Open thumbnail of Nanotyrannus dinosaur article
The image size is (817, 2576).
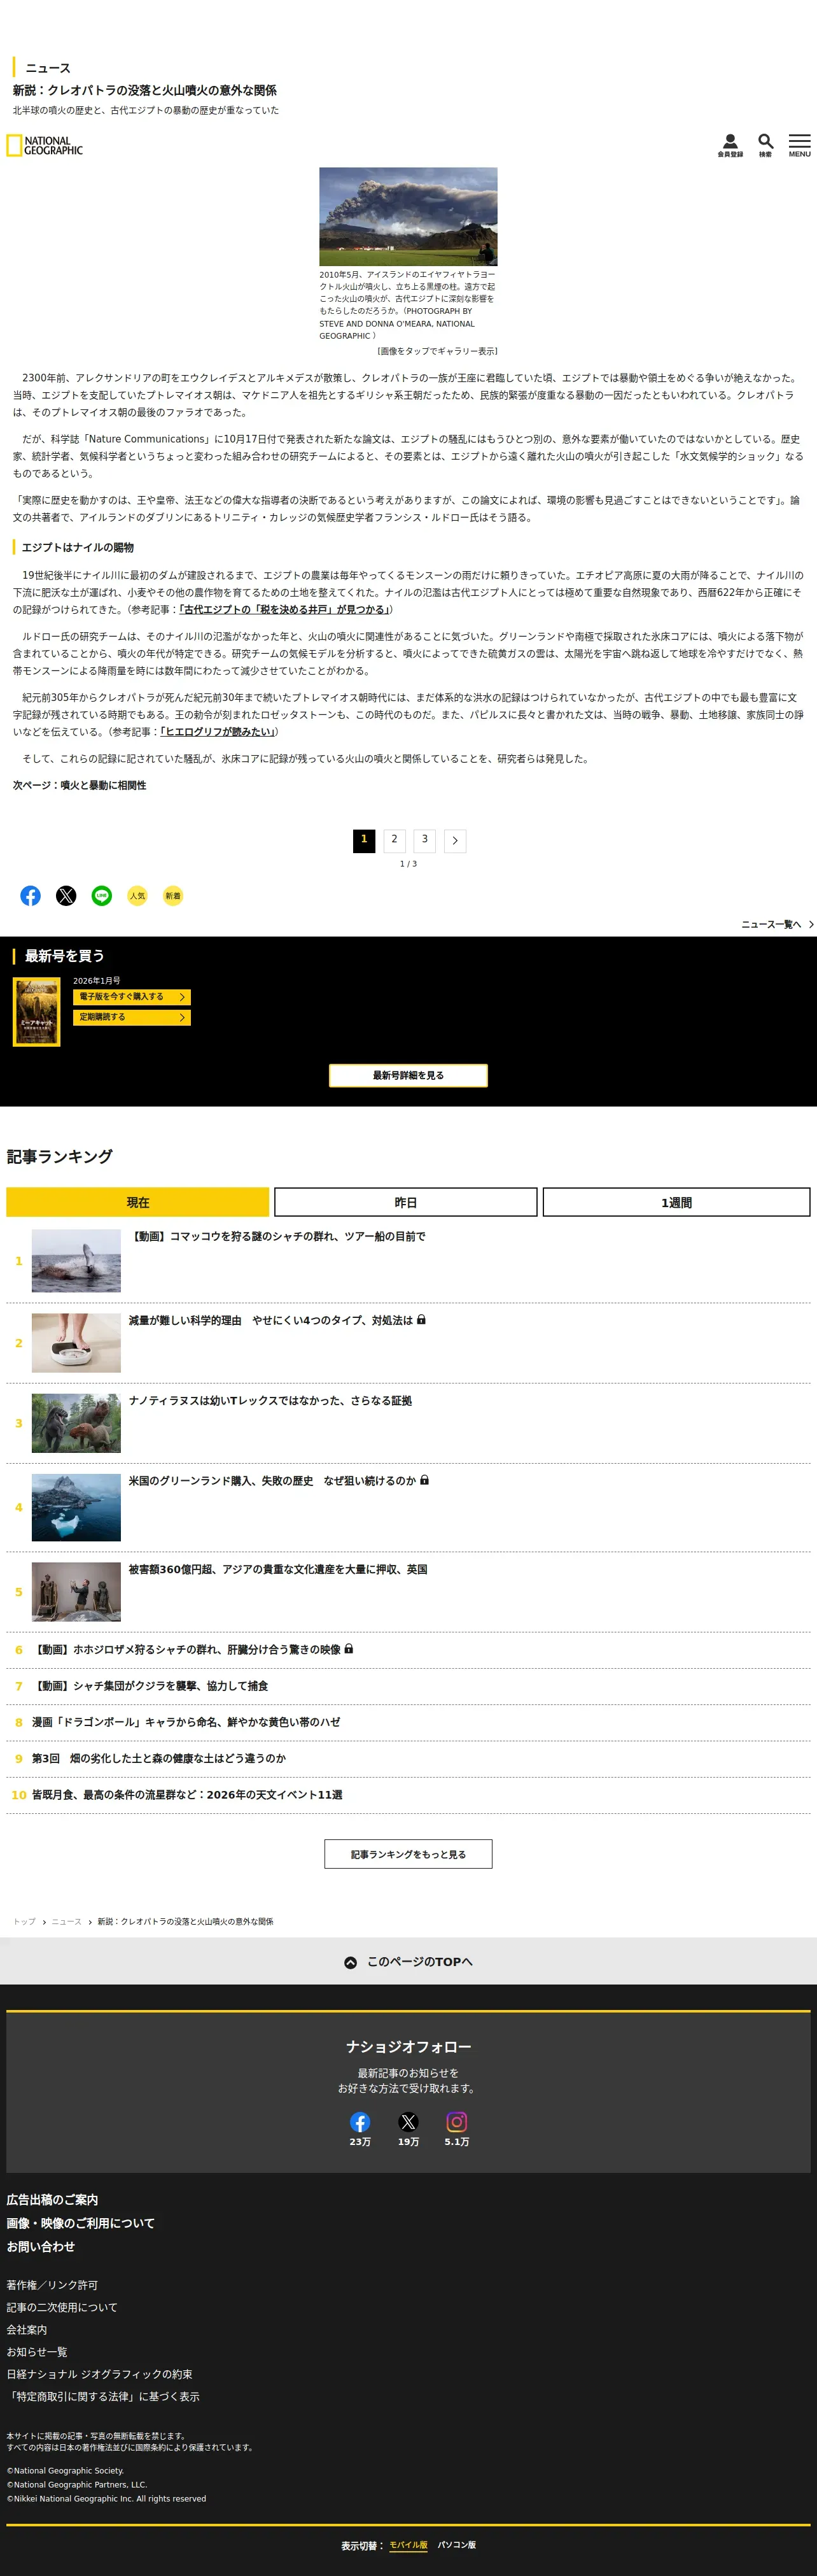click(x=76, y=1423)
